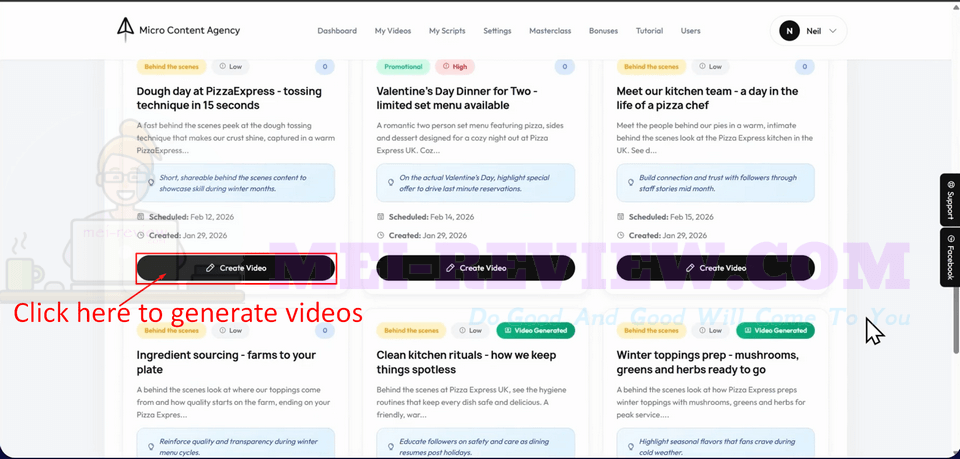960x459 pixels.
Task: Open the Bonuses page
Action: pos(603,31)
